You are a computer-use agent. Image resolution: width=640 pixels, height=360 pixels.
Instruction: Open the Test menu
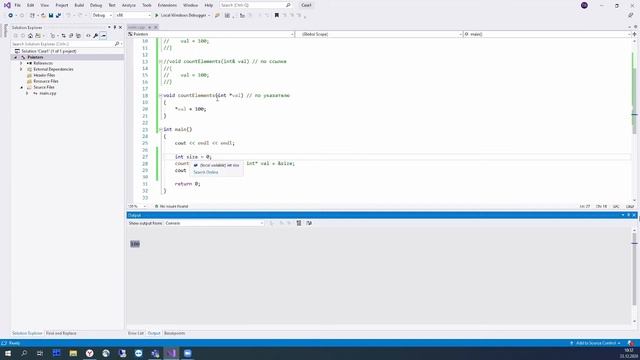point(112,5)
